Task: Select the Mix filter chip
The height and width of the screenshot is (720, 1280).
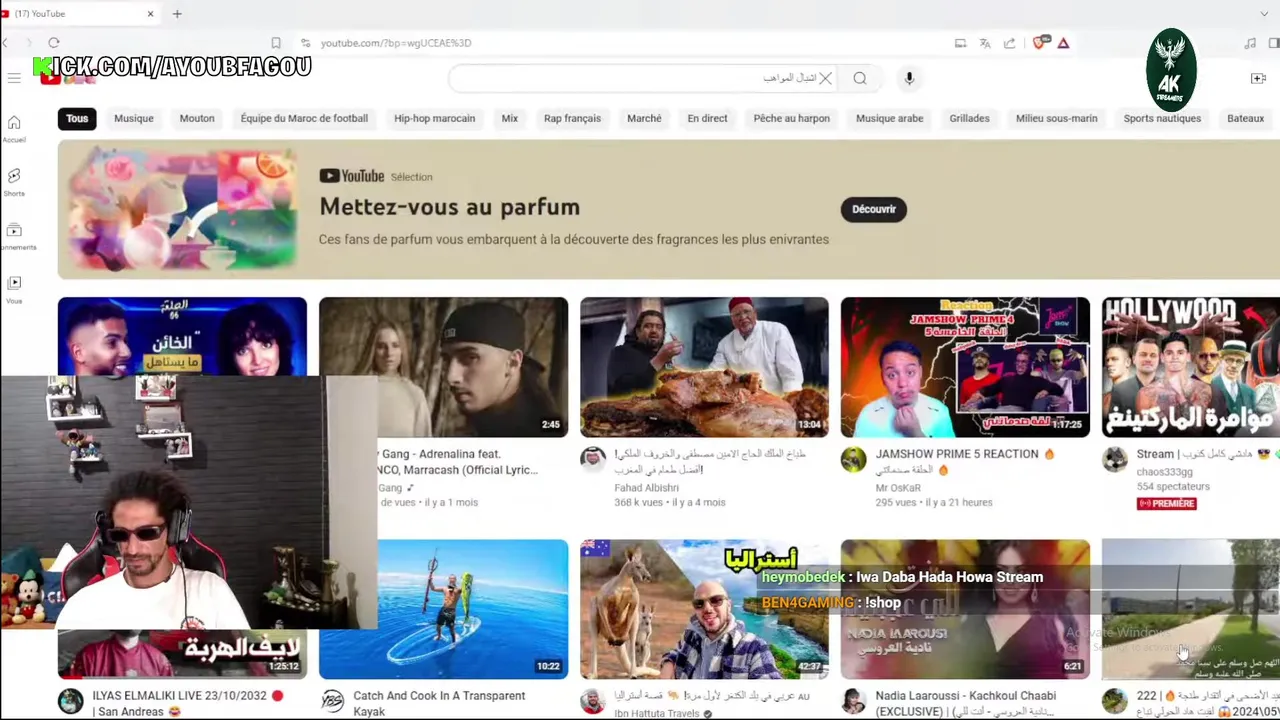Action: (510, 118)
